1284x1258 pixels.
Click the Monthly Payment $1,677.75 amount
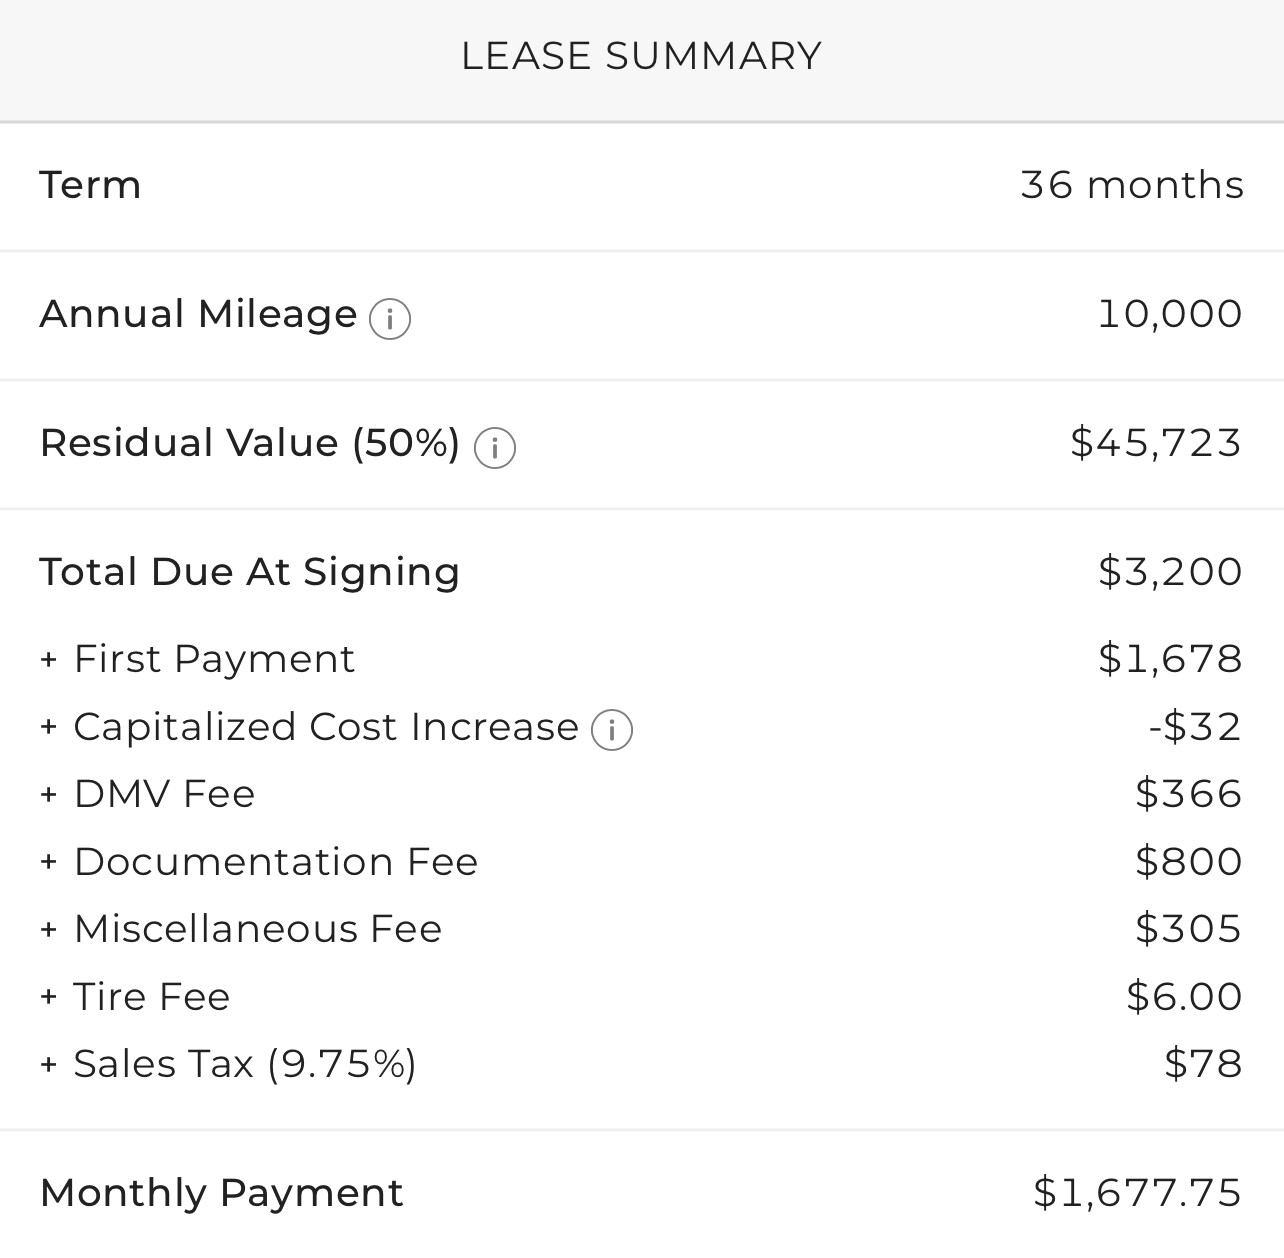coord(1138,1193)
